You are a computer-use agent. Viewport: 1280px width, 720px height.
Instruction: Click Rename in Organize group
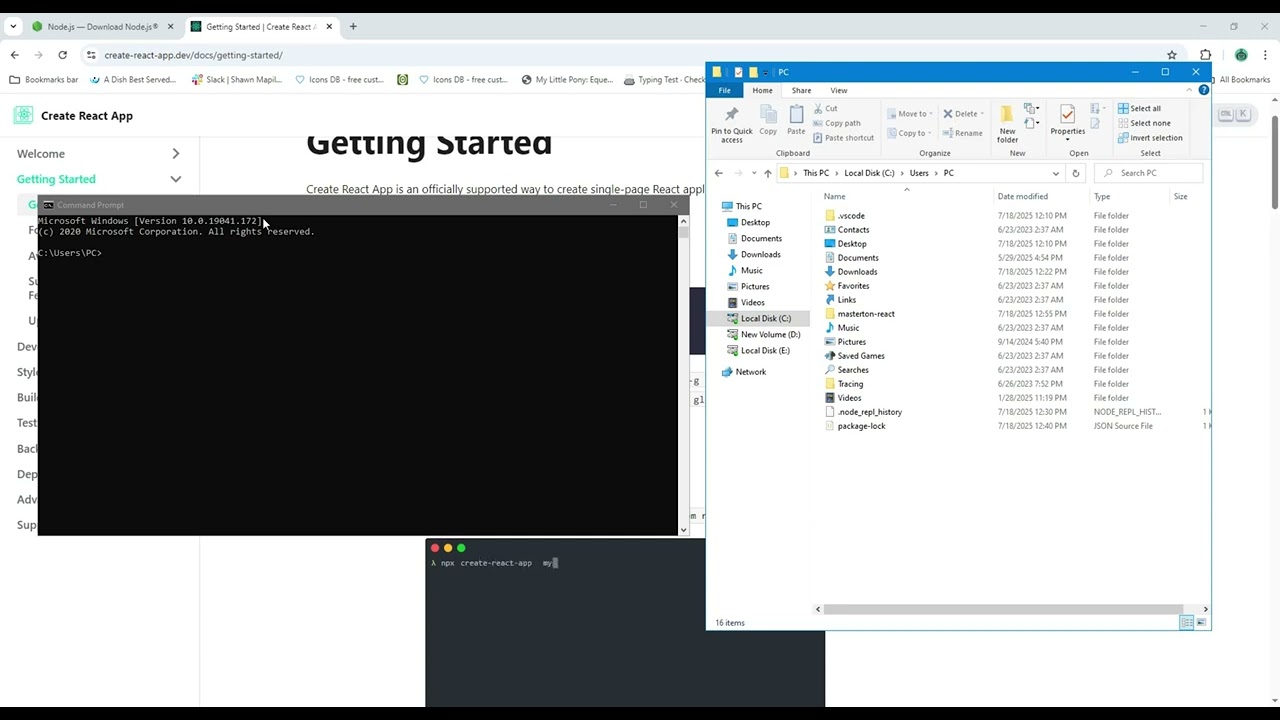(x=961, y=133)
